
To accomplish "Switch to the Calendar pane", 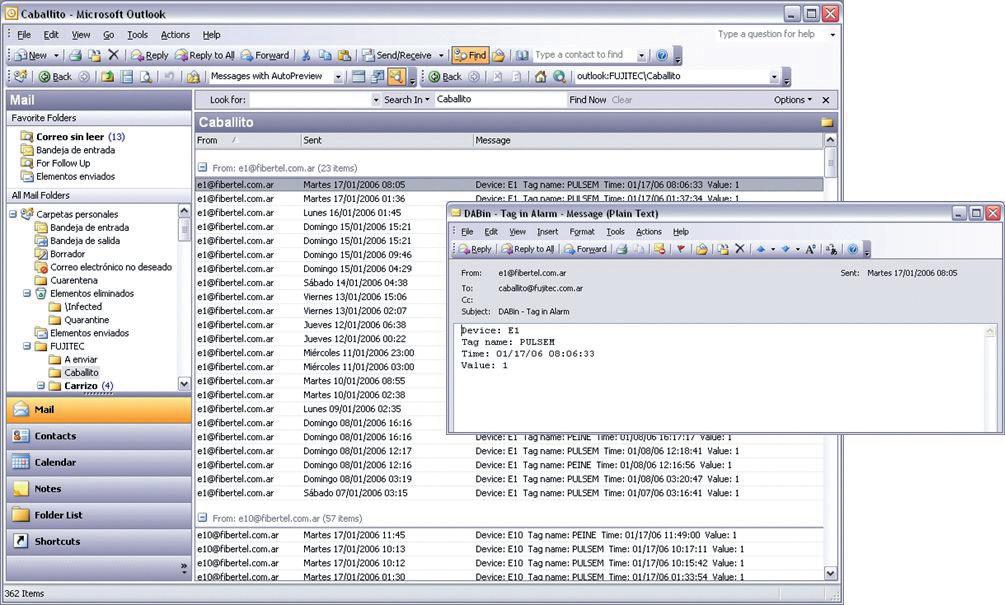I will click(99, 462).
